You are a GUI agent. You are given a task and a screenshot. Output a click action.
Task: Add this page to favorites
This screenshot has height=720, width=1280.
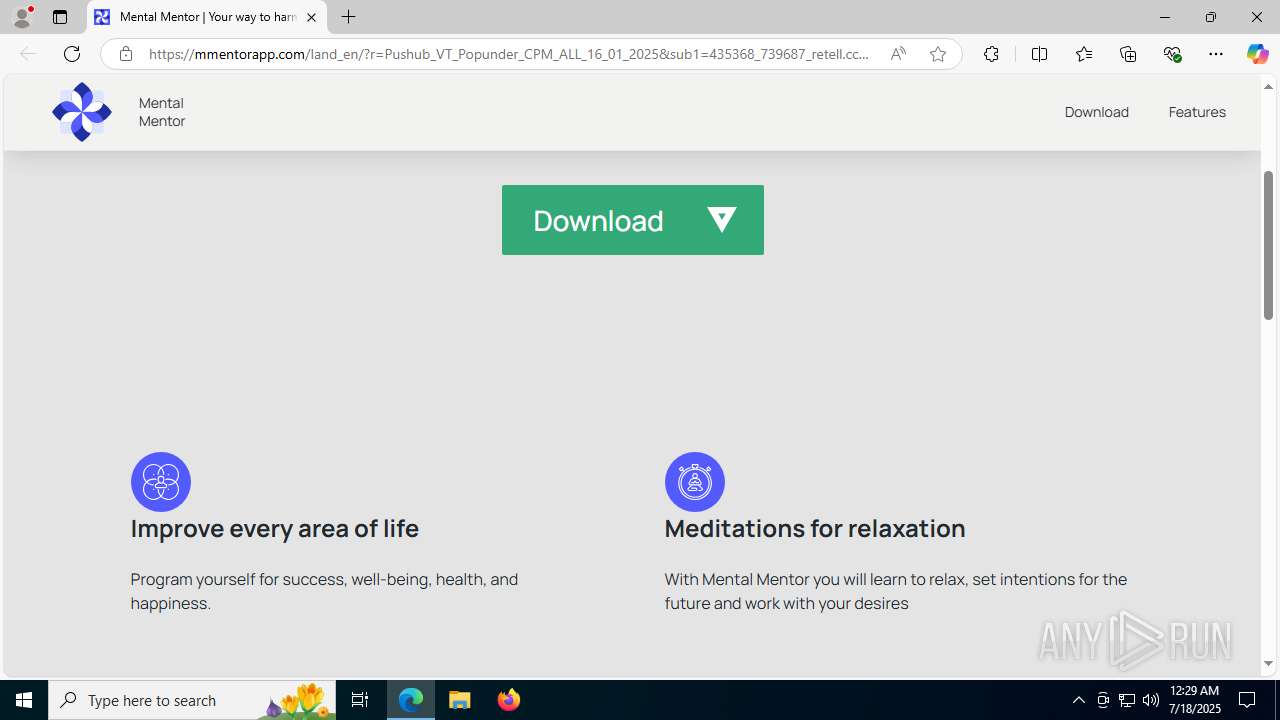[938, 54]
